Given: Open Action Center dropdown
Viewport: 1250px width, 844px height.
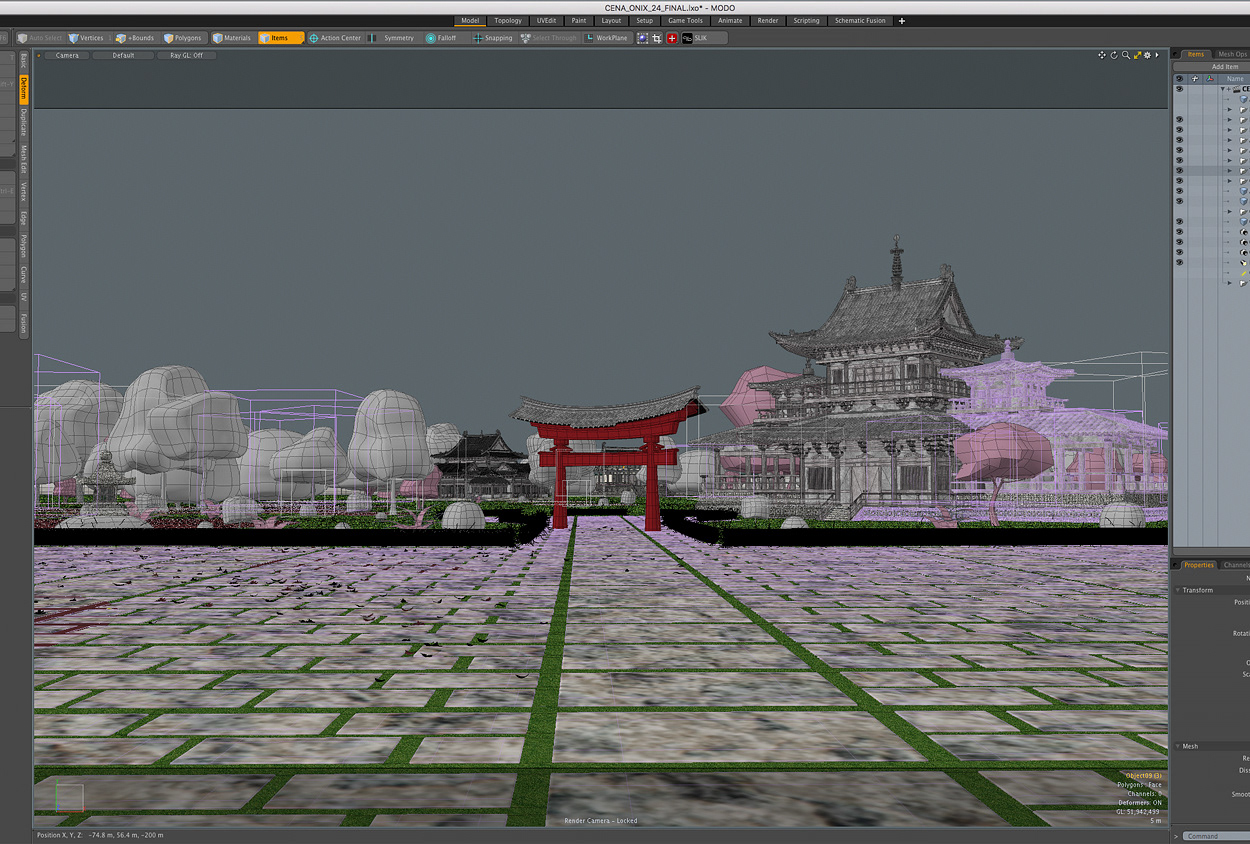Looking at the screenshot, I should (335, 38).
